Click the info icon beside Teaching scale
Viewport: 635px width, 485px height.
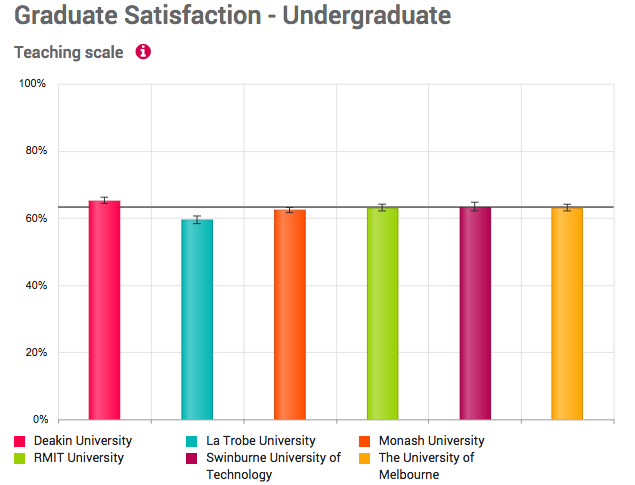[143, 52]
